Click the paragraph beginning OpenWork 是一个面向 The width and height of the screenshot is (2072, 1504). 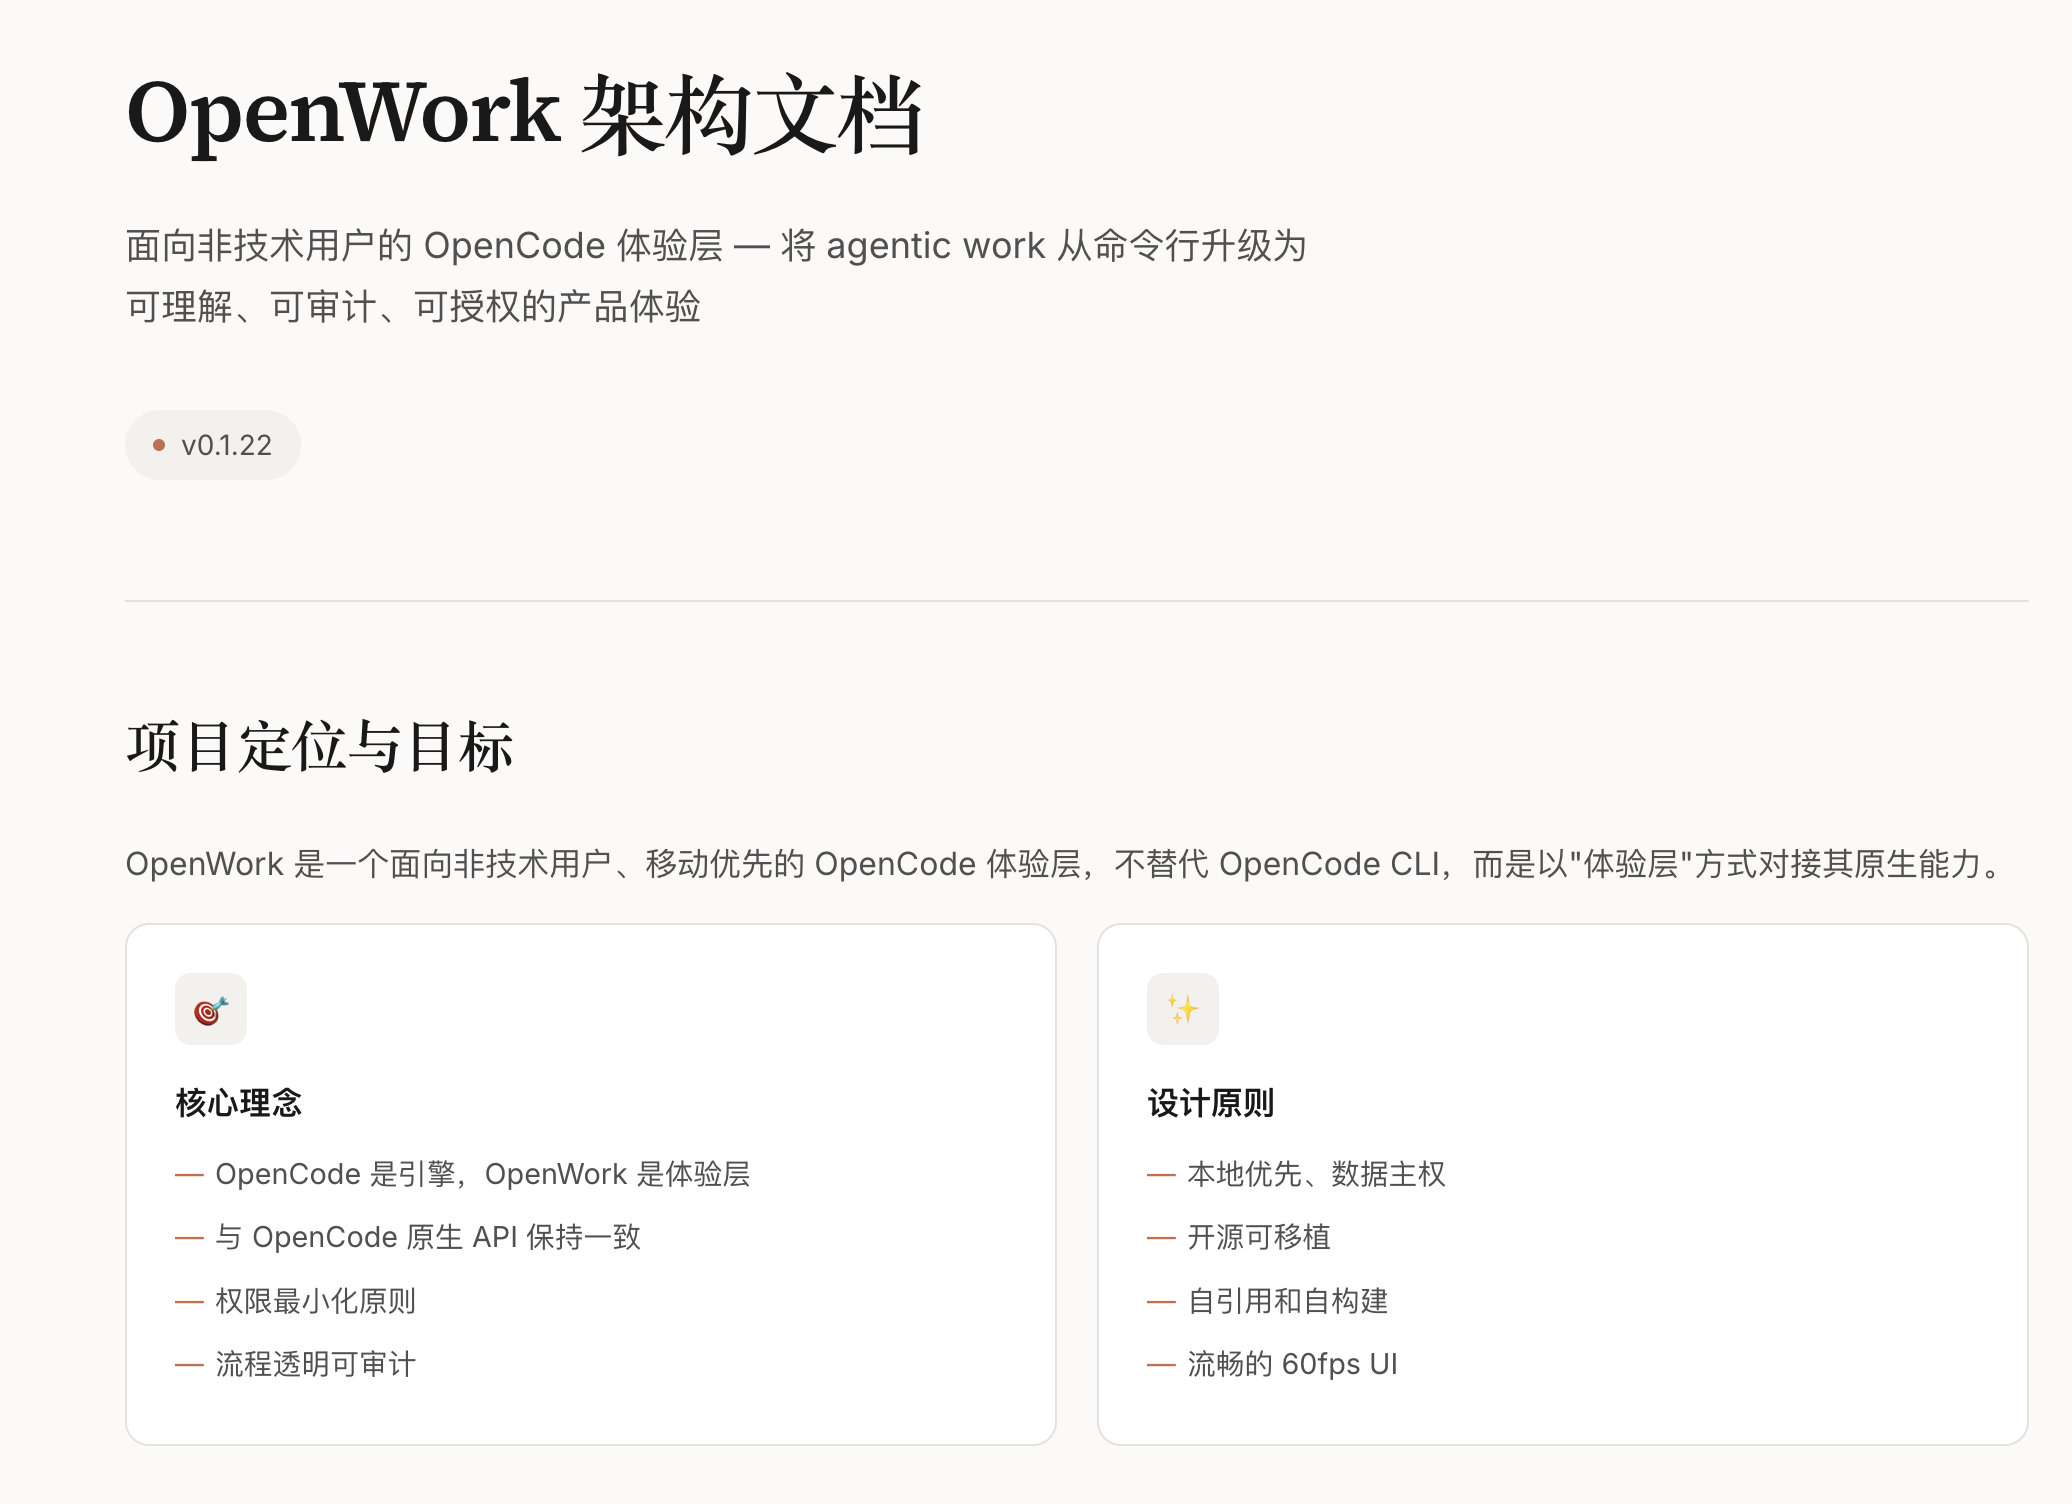(x=1065, y=864)
